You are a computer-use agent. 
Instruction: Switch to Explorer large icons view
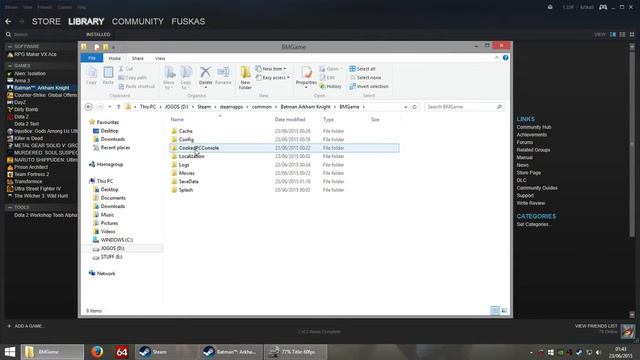pyautogui.click(x=504, y=311)
